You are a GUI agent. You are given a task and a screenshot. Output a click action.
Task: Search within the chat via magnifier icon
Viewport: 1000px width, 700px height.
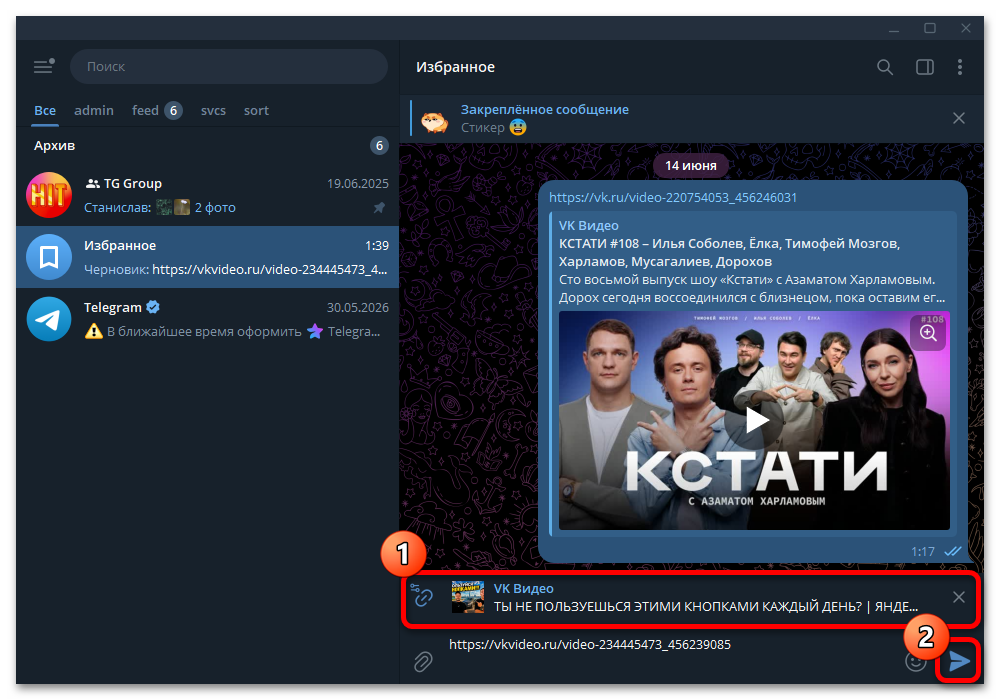(x=885, y=67)
